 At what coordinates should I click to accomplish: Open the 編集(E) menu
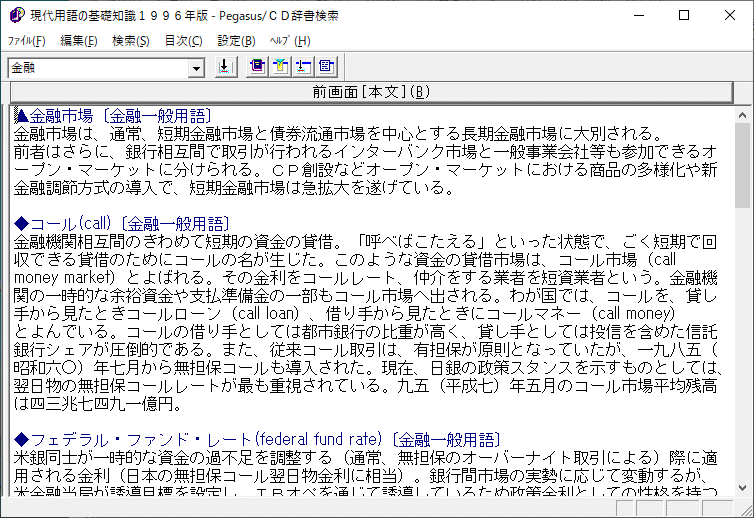pyautogui.click(x=79, y=41)
